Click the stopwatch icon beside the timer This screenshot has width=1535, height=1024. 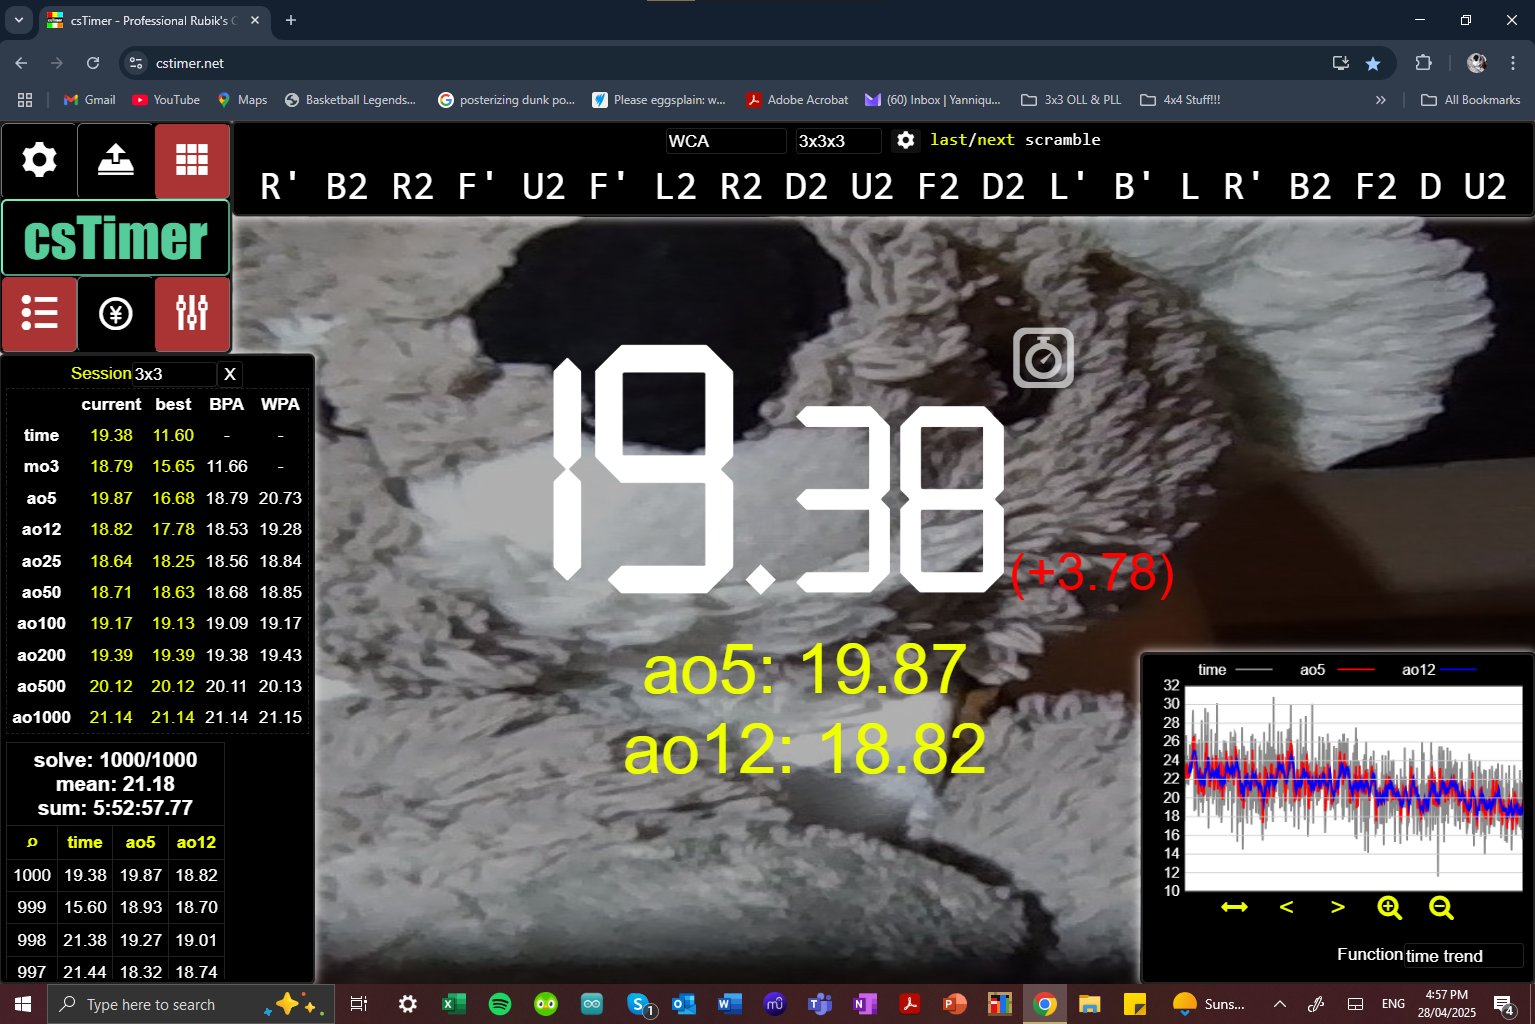(x=1043, y=357)
